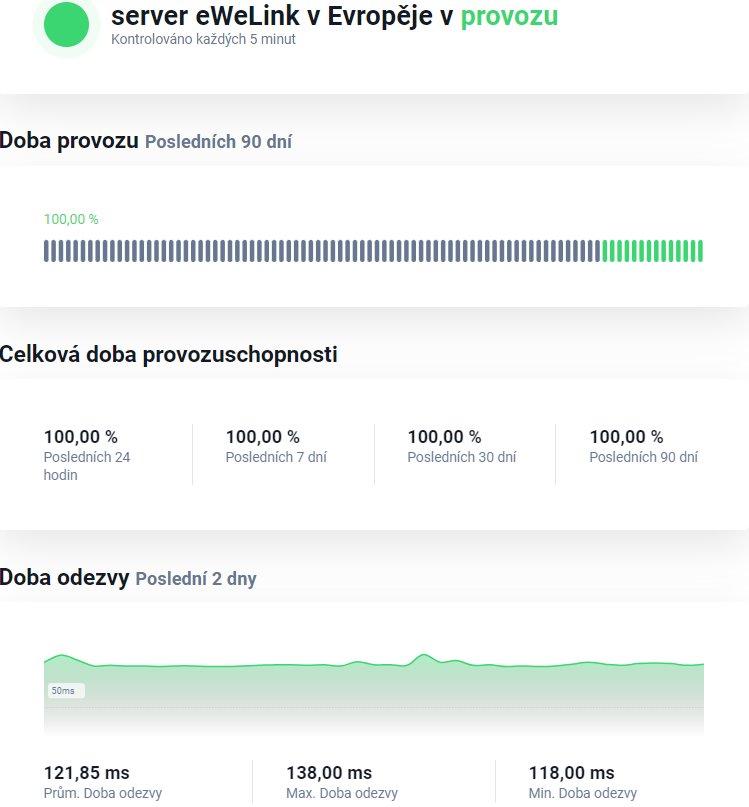The image size is (749, 807).
Task: Click the green word provozu in title
Action: point(509,16)
